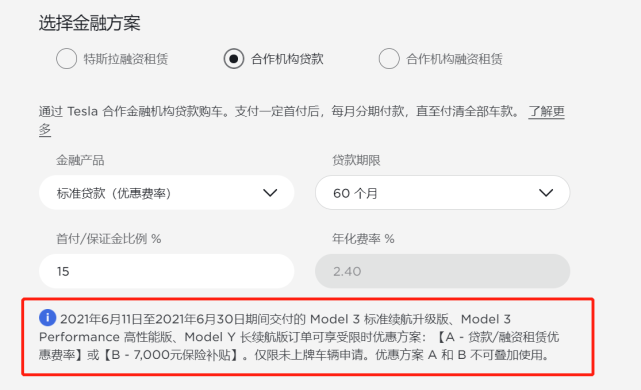Screen dimensions: 641x390
Task: Click the 贷款期限 label
Action: (356, 160)
